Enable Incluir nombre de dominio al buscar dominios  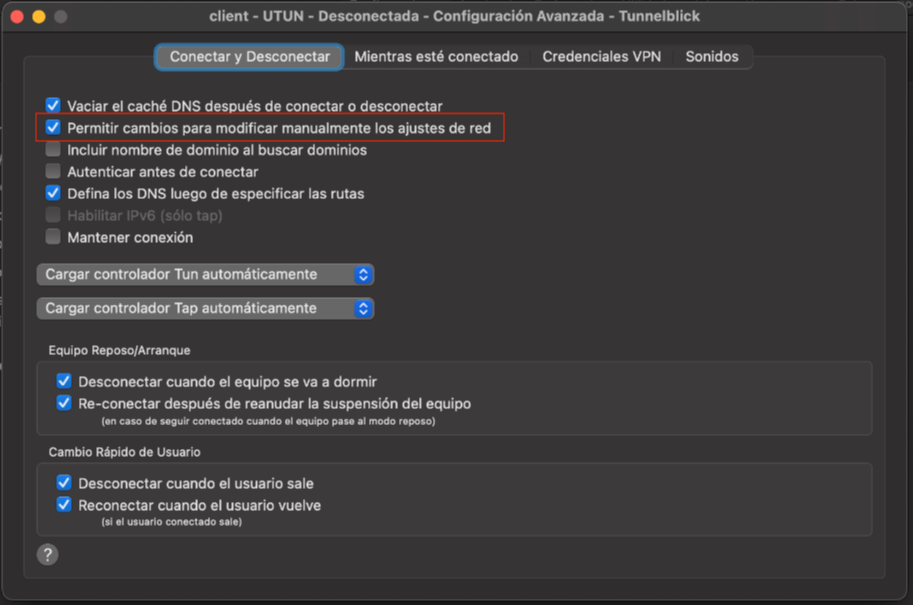(x=53, y=150)
